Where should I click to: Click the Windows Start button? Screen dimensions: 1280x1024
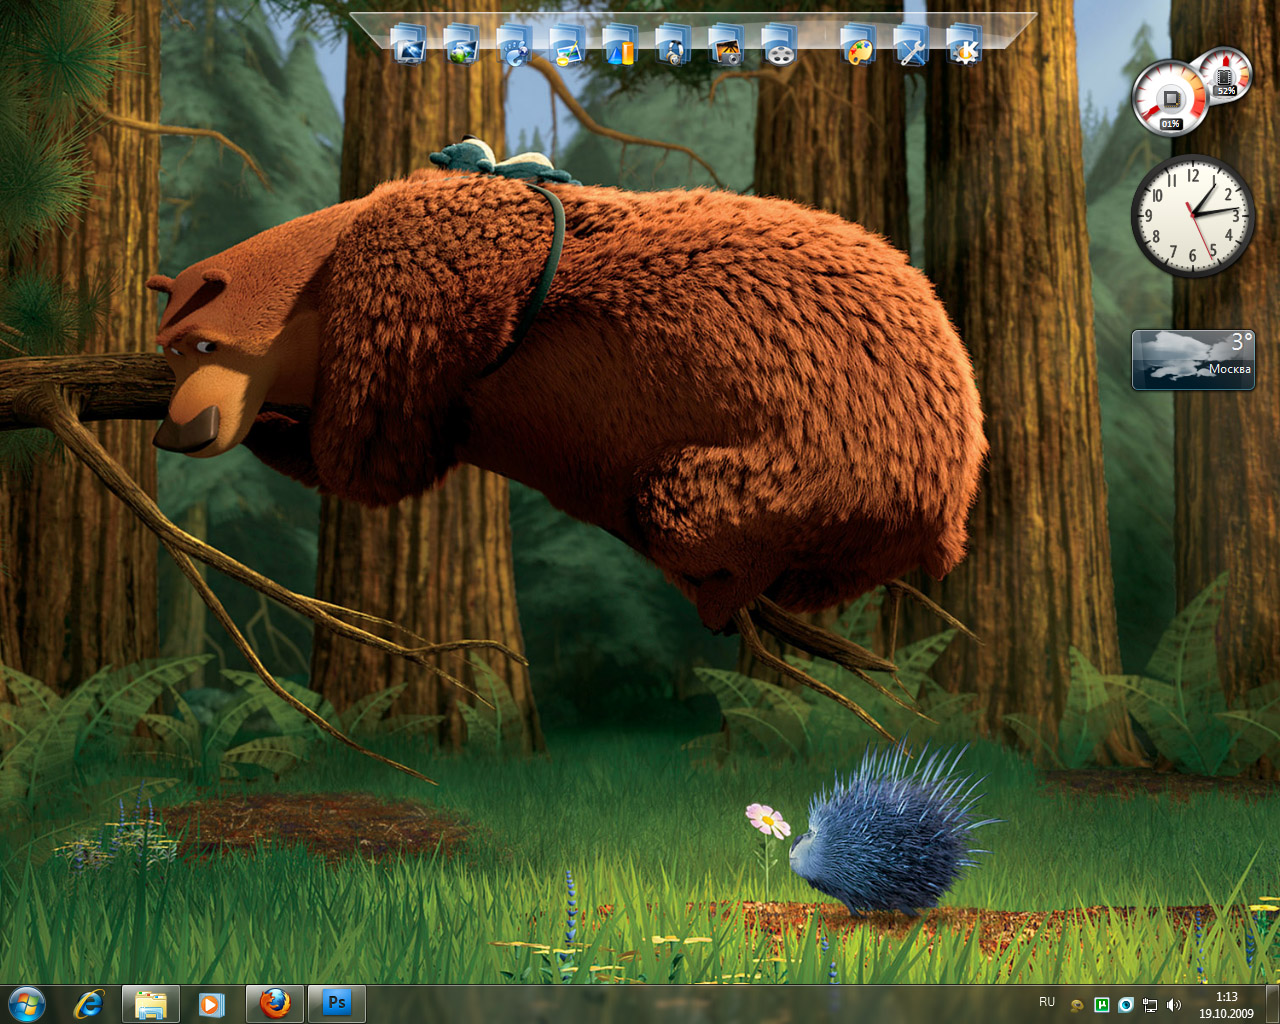(27, 1003)
